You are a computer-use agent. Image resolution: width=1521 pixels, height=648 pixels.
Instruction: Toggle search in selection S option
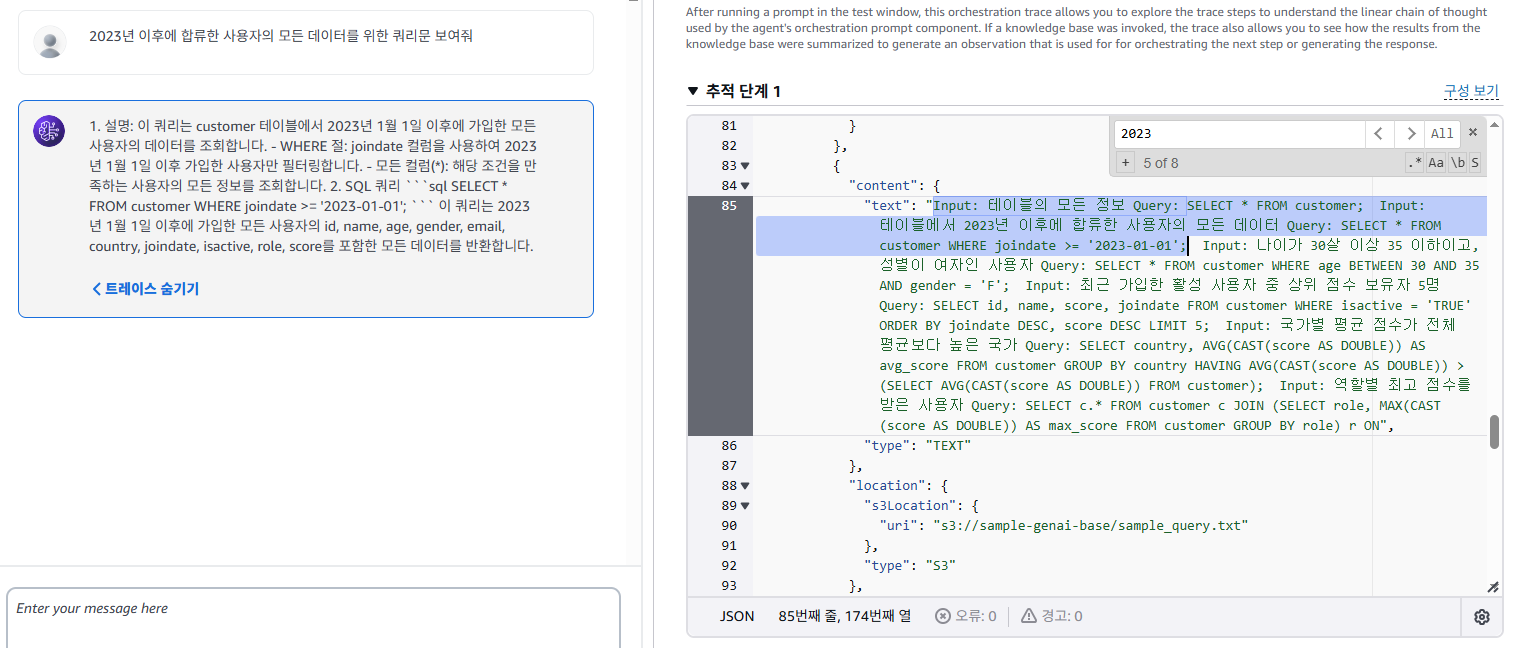click(x=1475, y=162)
